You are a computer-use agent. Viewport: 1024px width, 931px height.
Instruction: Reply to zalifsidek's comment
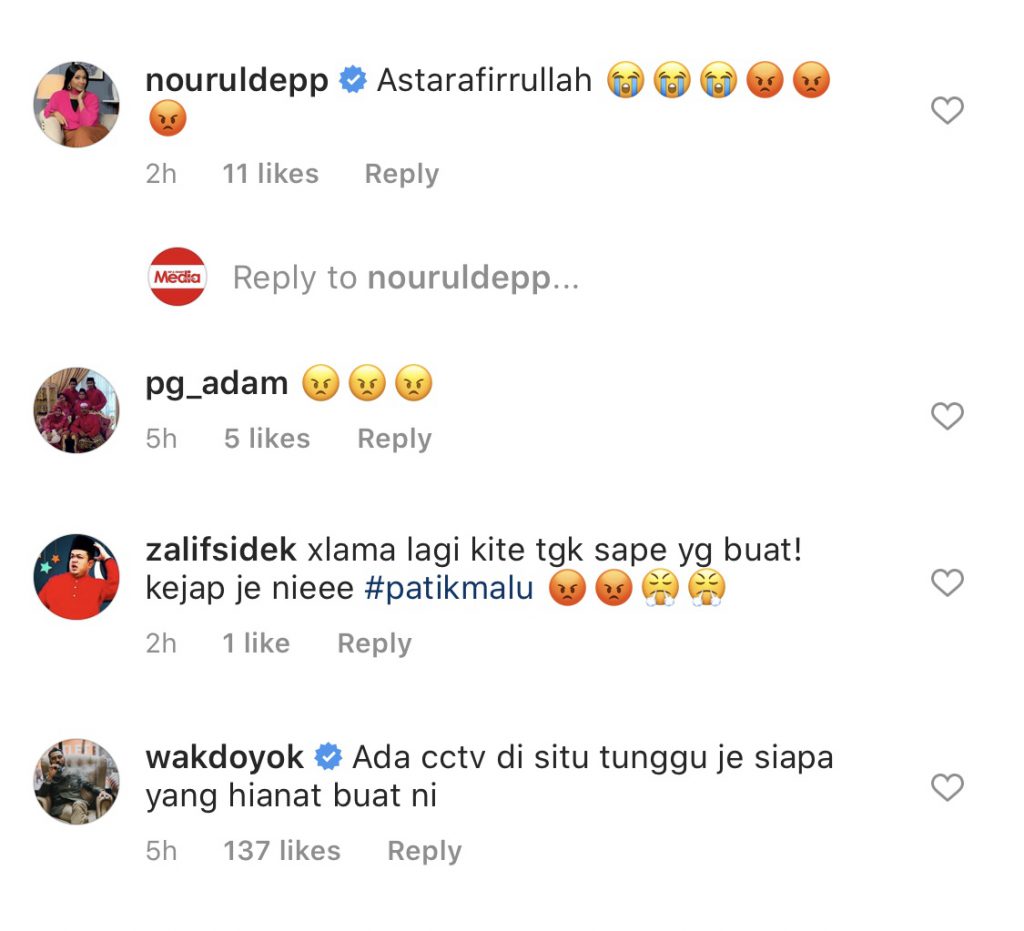click(x=374, y=644)
